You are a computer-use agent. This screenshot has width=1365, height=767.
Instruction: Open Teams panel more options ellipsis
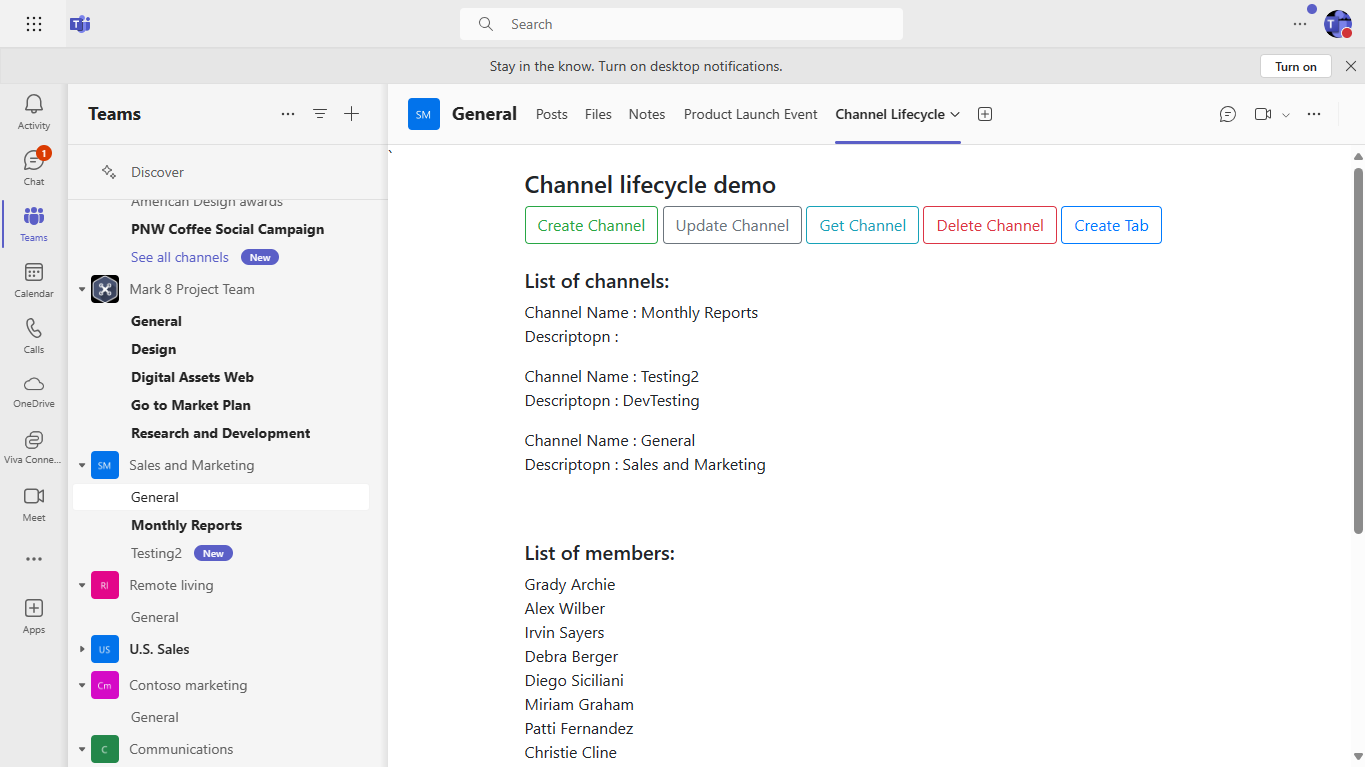click(288, 114)
